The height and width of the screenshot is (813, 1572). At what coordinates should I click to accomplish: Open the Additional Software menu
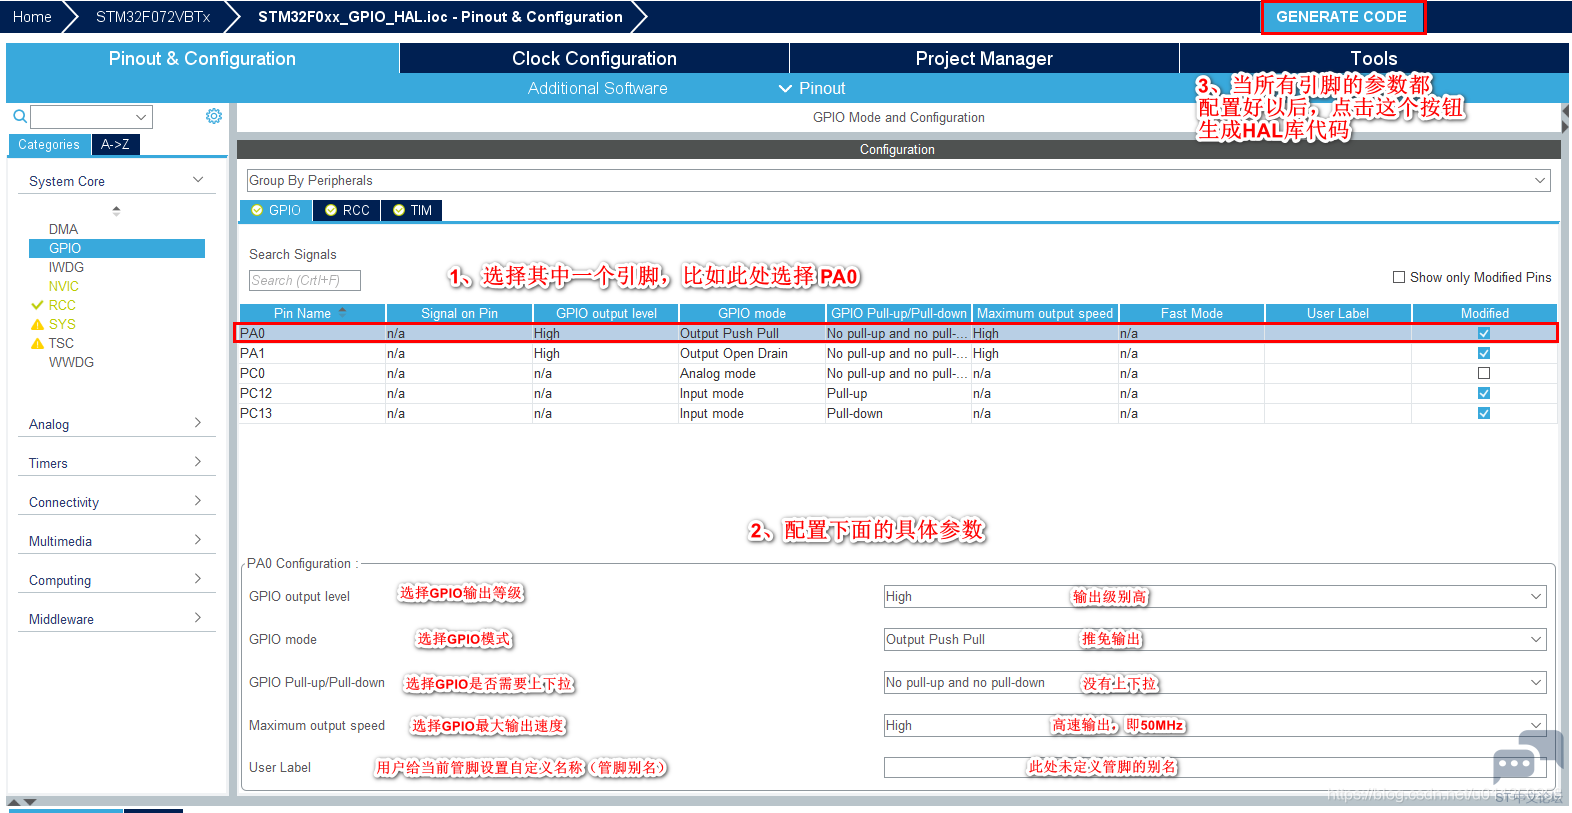(x=598, y=88)
